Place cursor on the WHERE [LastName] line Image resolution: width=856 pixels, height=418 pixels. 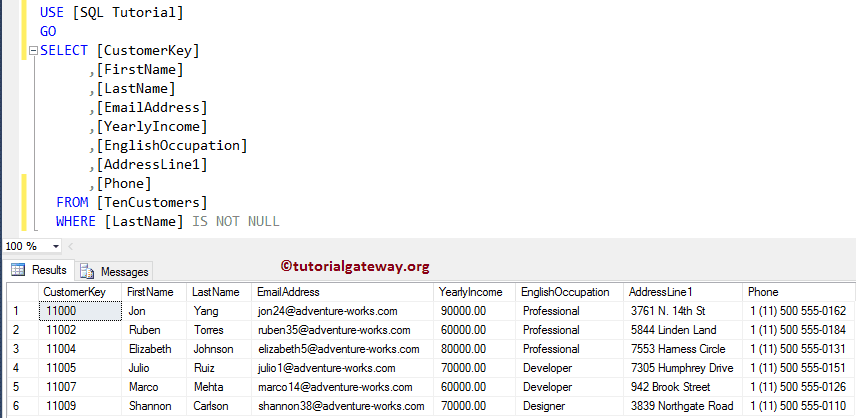pyautogui.click(x=168, y=222)
